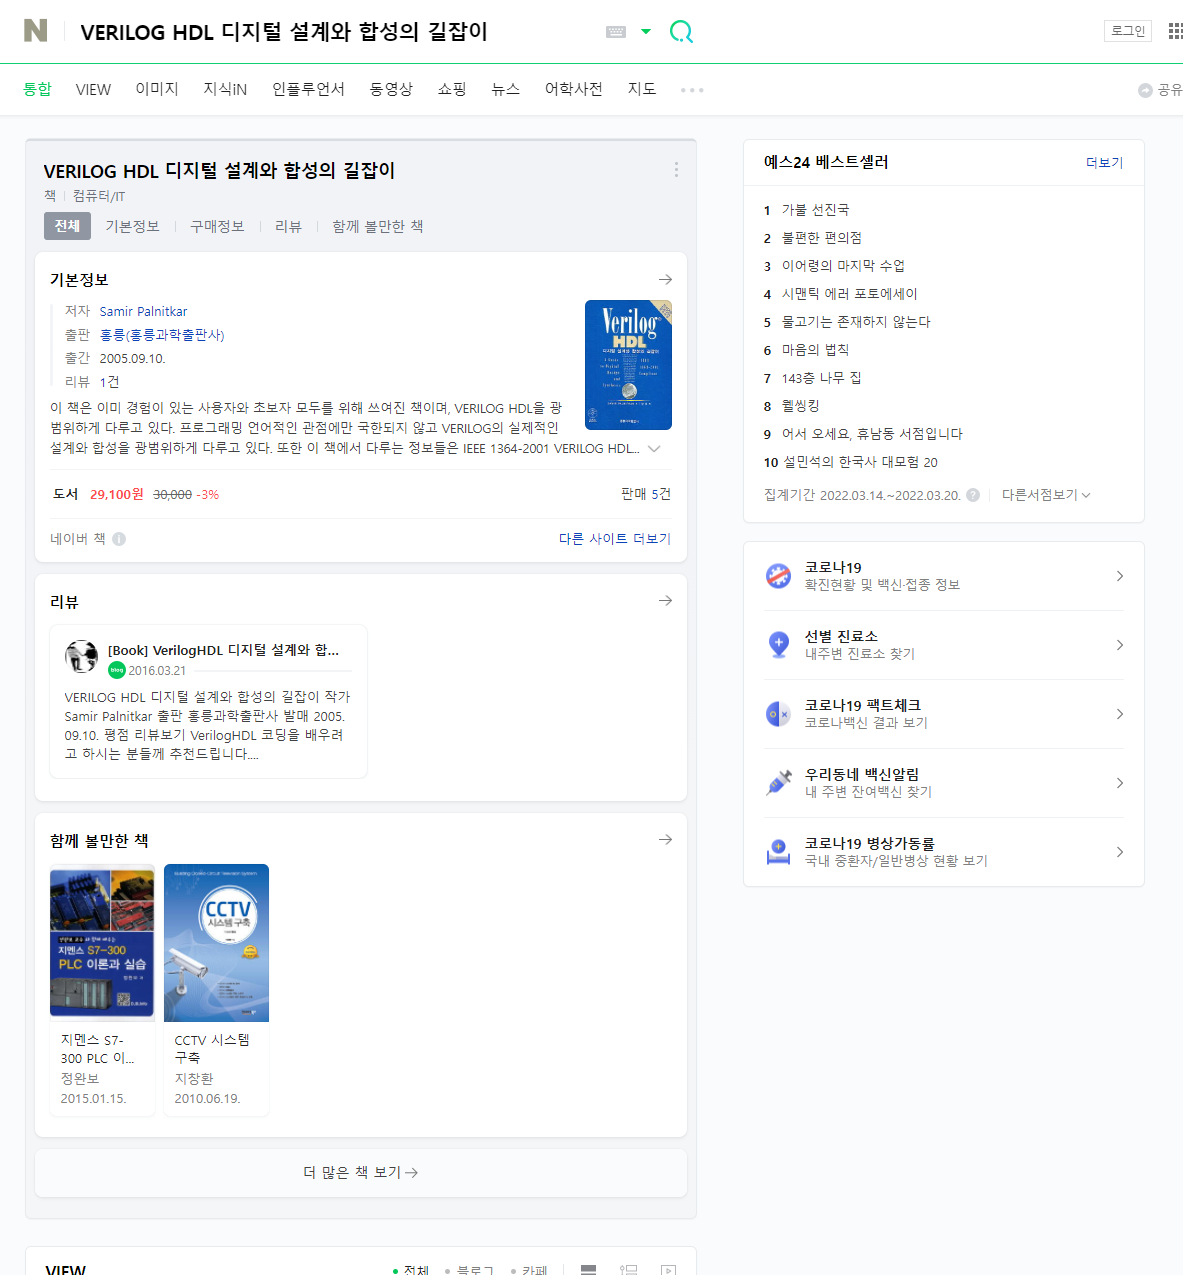
Task: Click the Verilog HDL book cover thumbnail
Action: click(628, 365)
